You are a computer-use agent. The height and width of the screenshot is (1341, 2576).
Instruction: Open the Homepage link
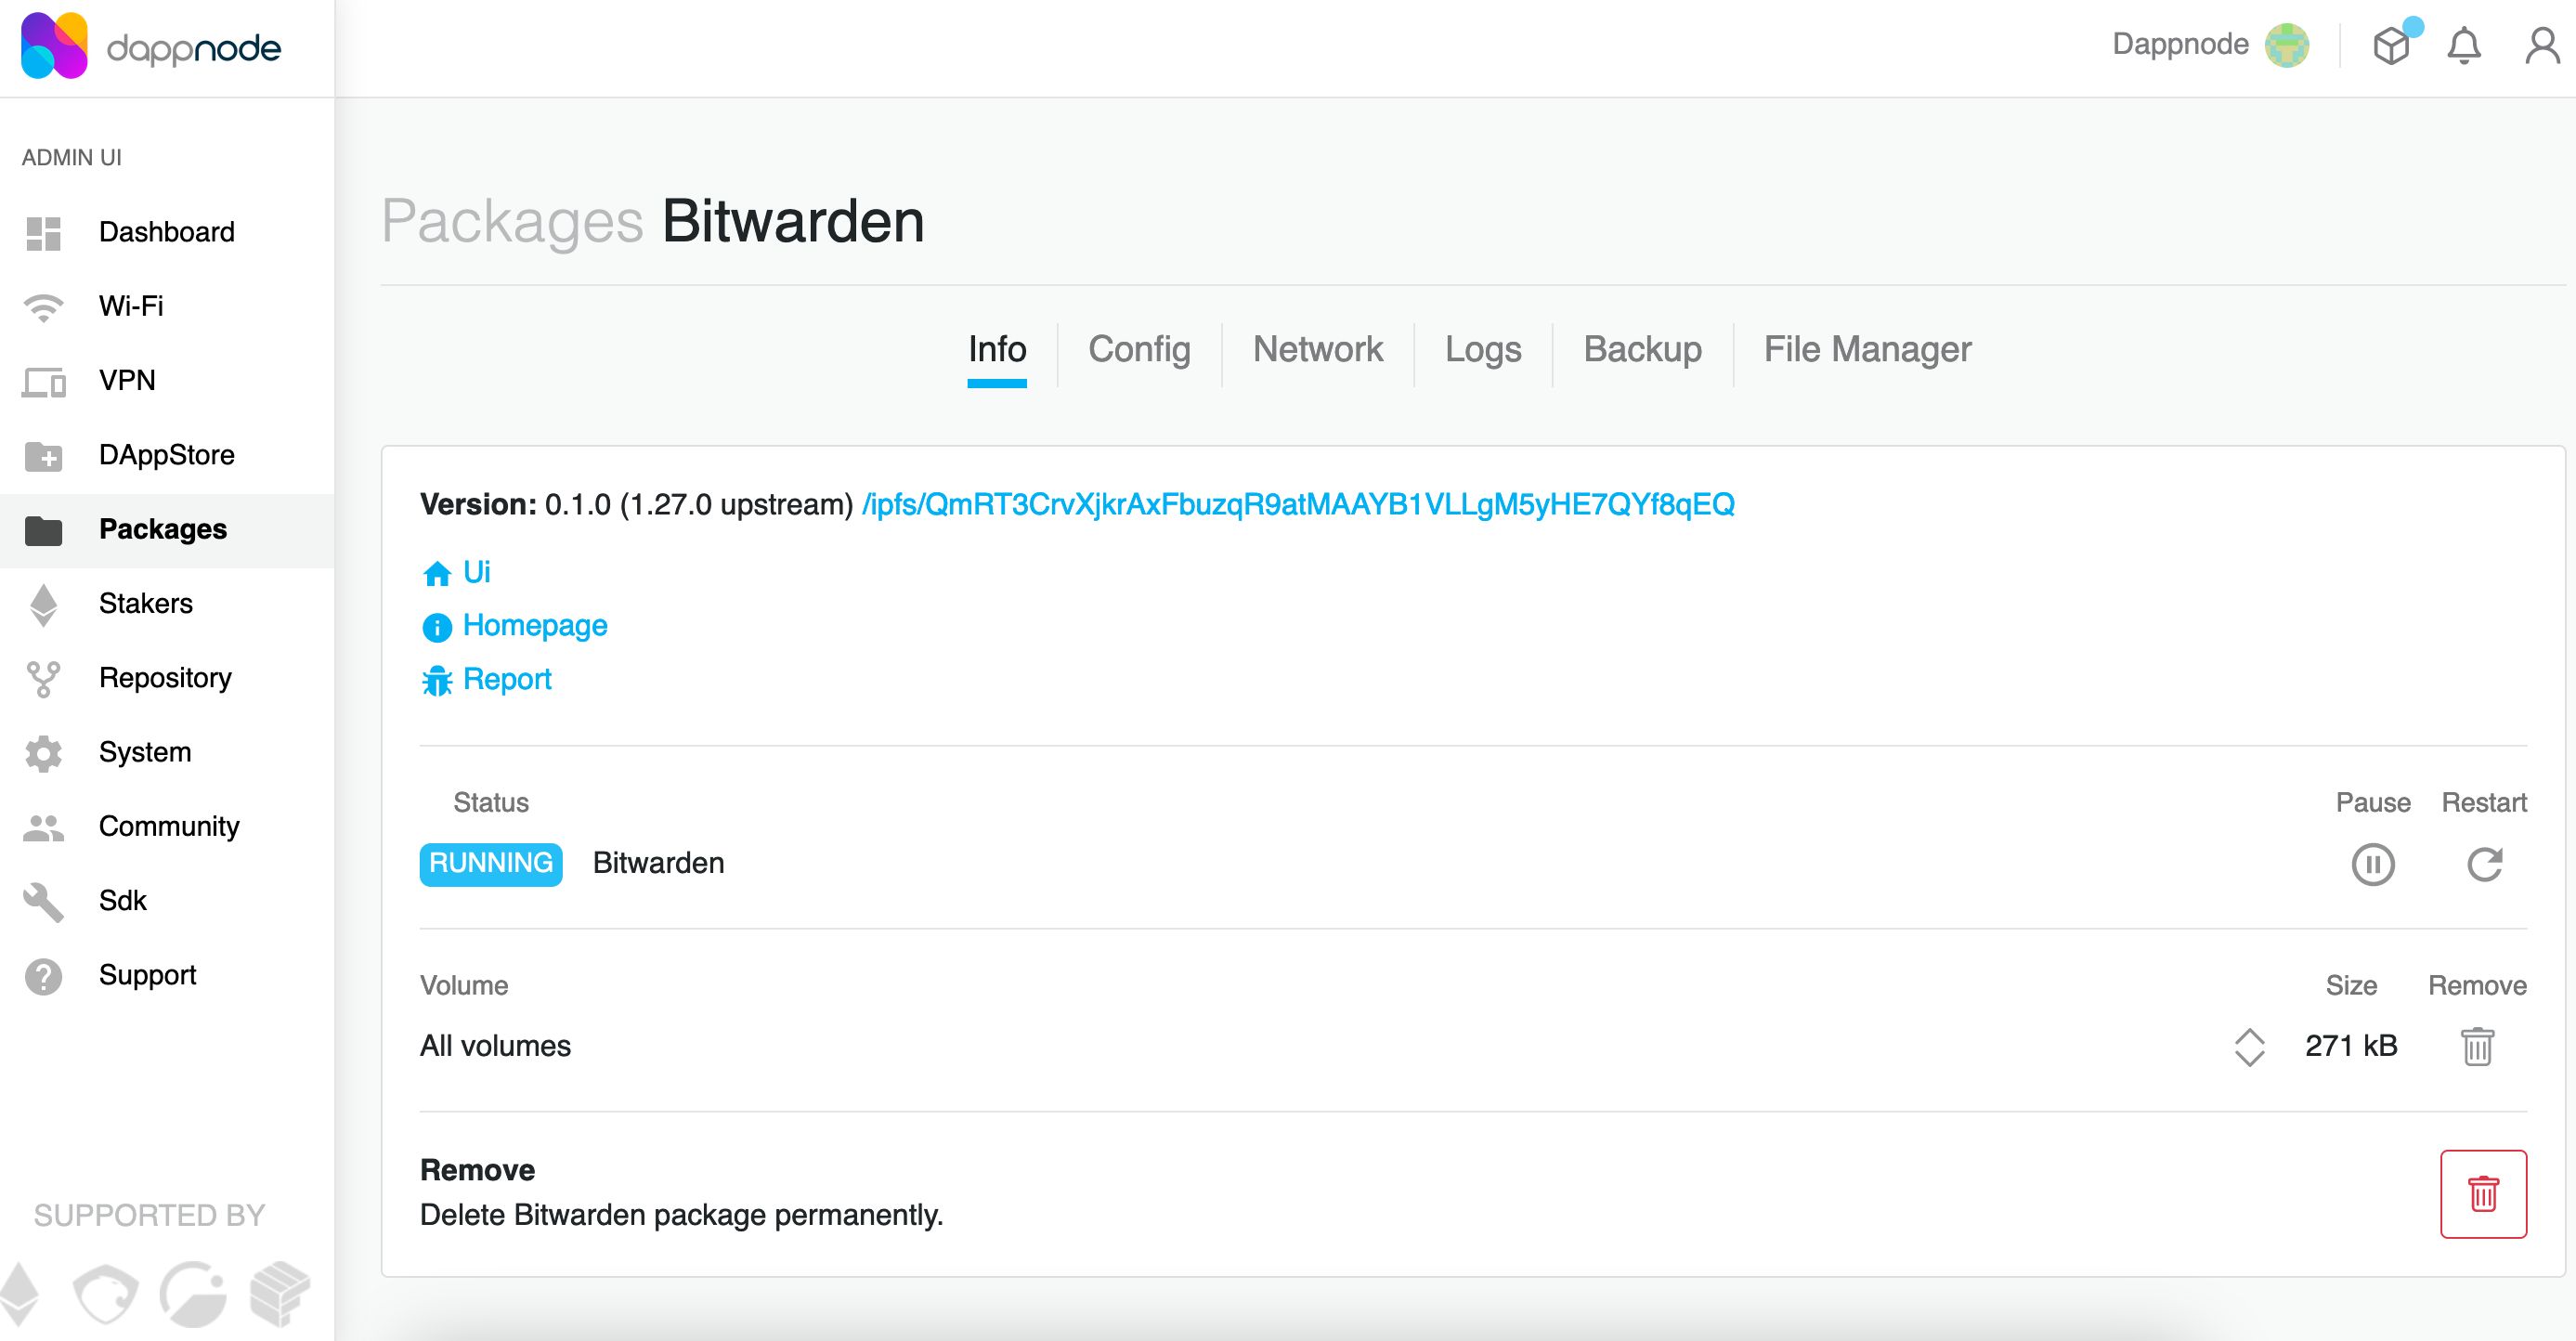(535, 626)
